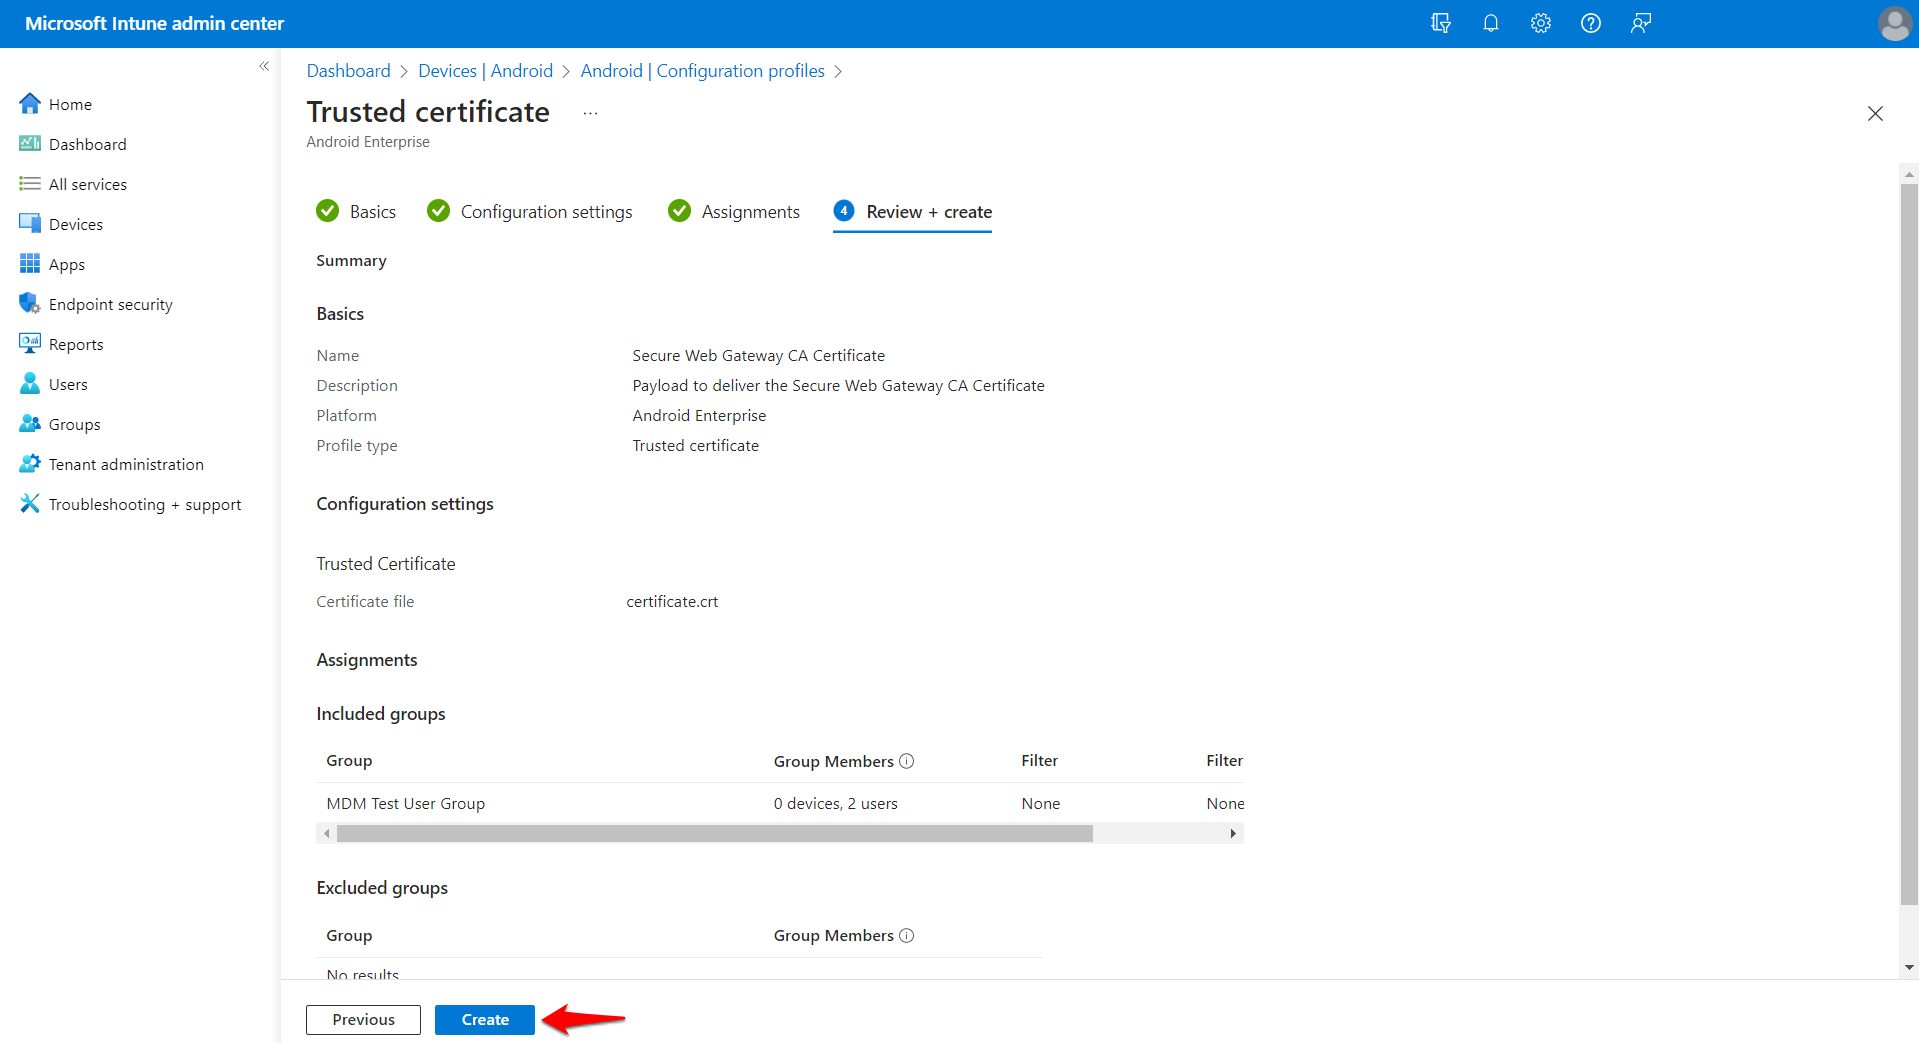Image resolution: width=1919 pixels, height=1043 pixels.
Task: Open Android | Configuration profiles breadcrumb
Action: coord(702,71)
